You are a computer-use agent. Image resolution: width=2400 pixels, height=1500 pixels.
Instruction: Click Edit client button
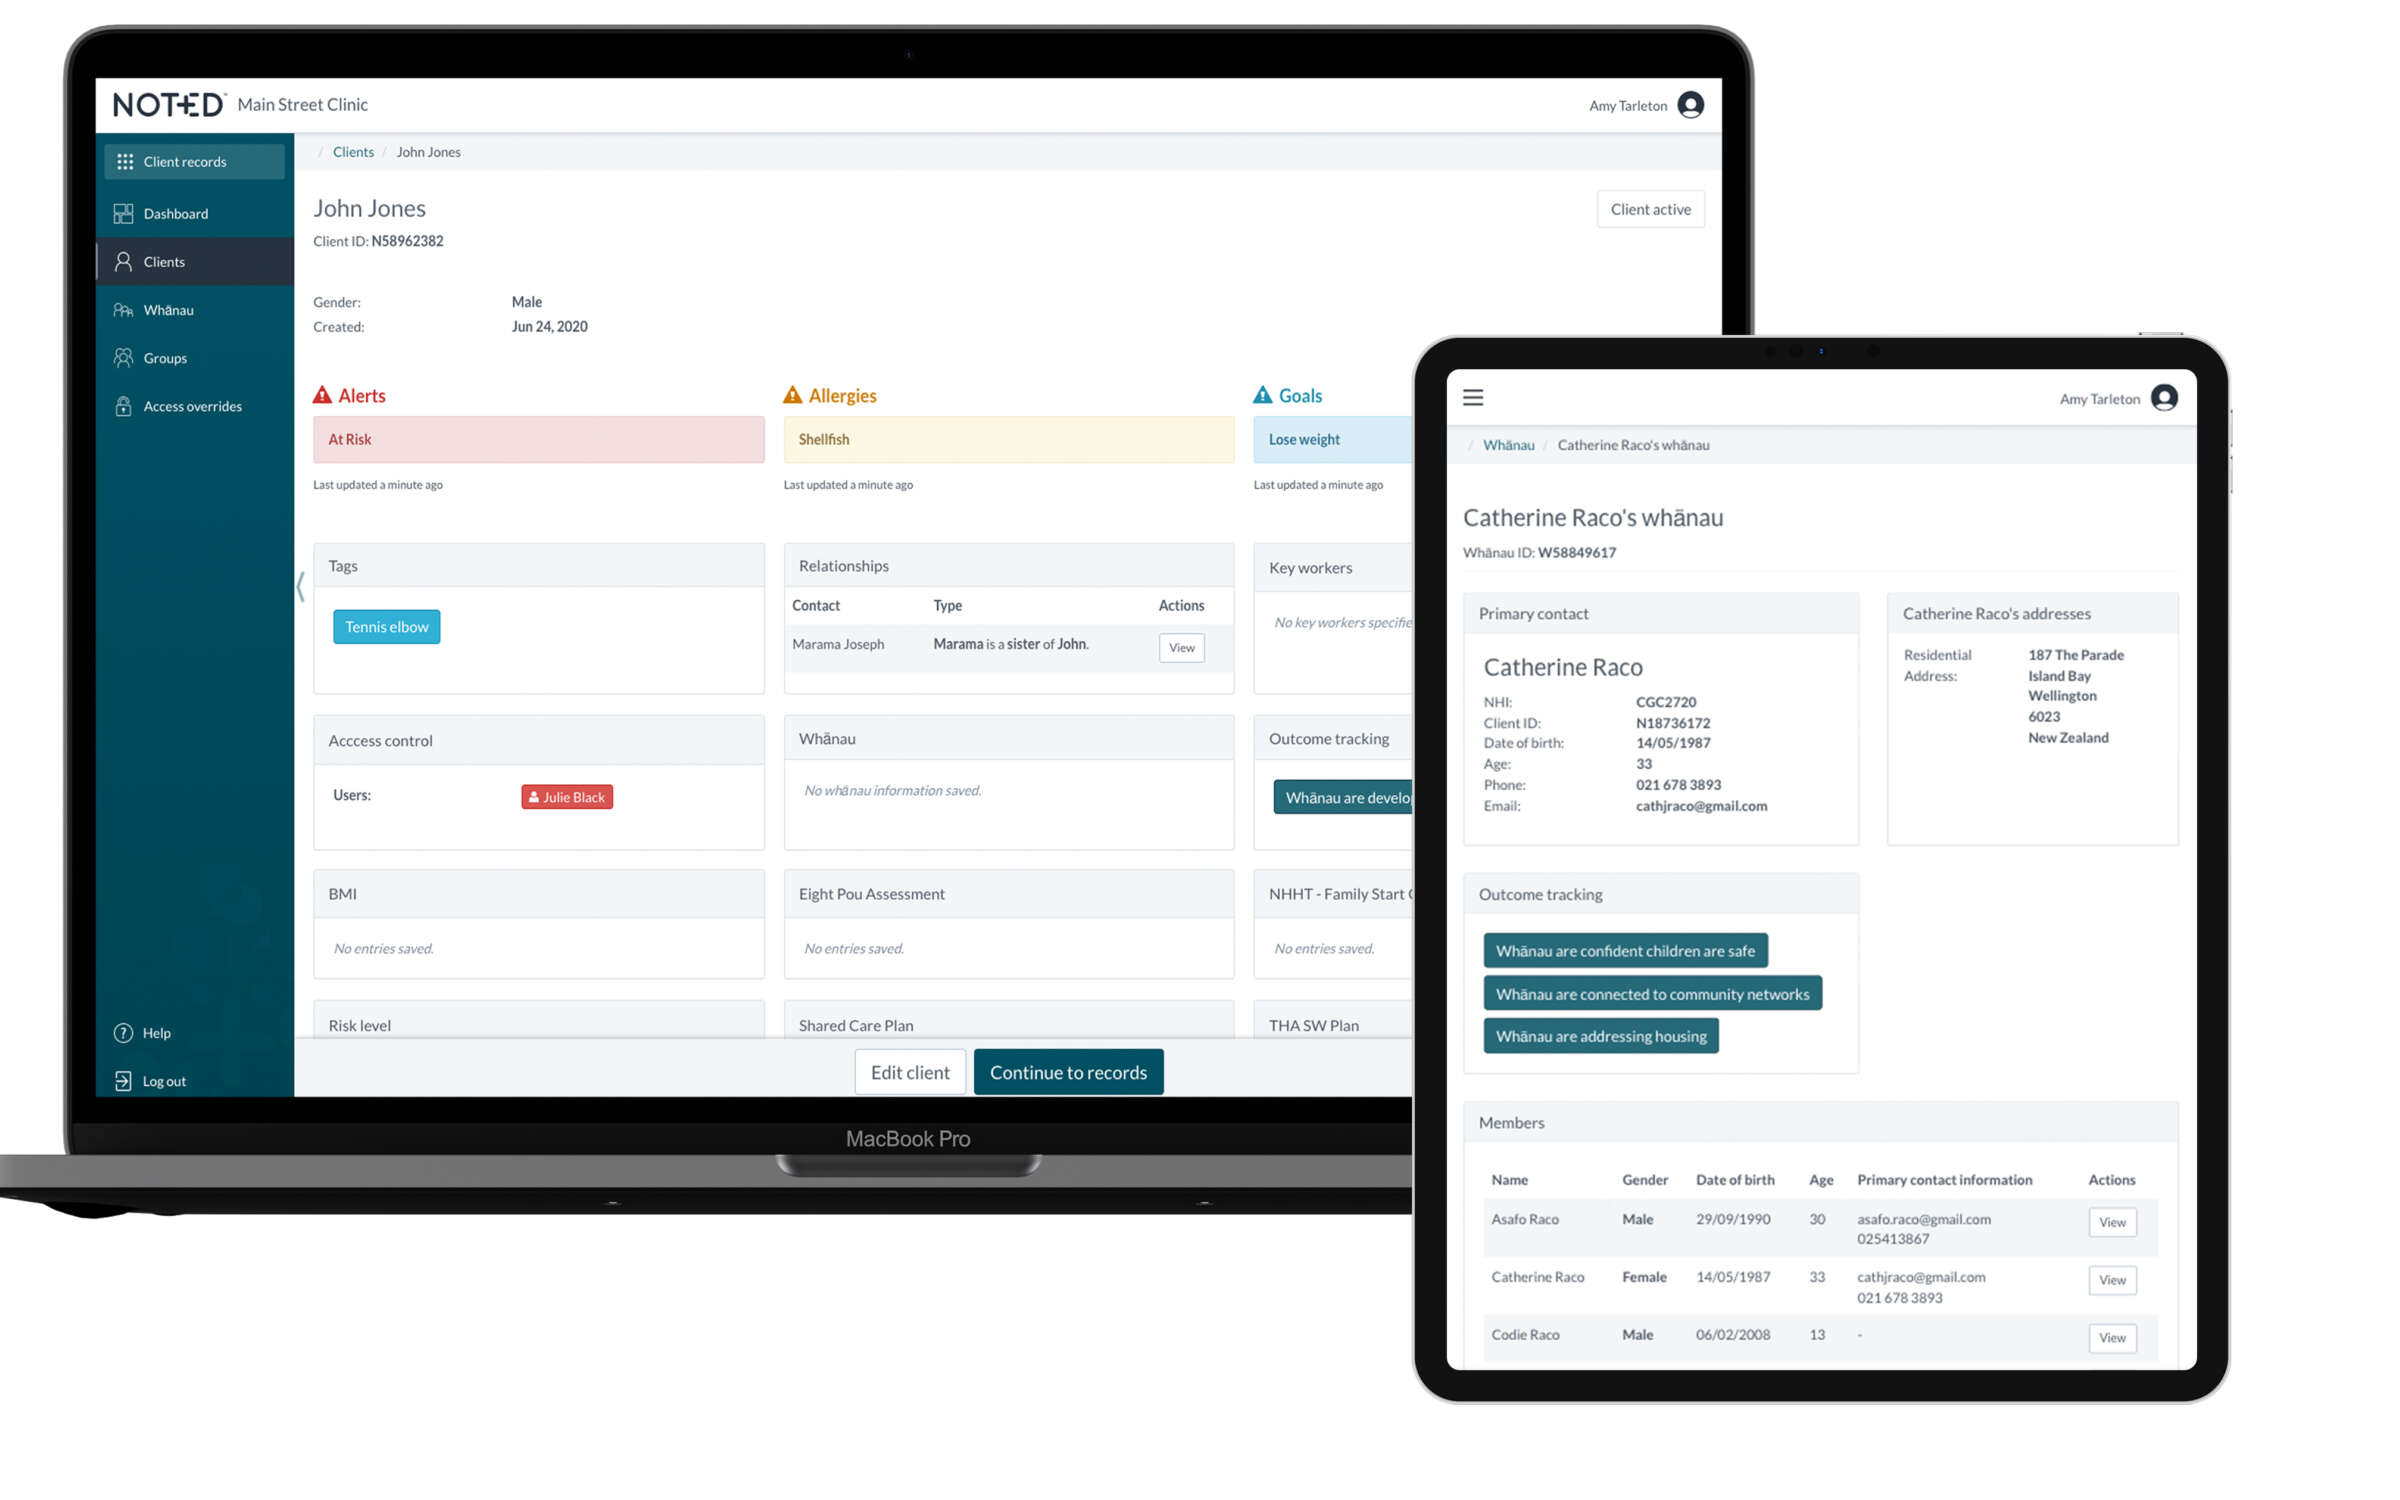click(x=911, y=1071)
